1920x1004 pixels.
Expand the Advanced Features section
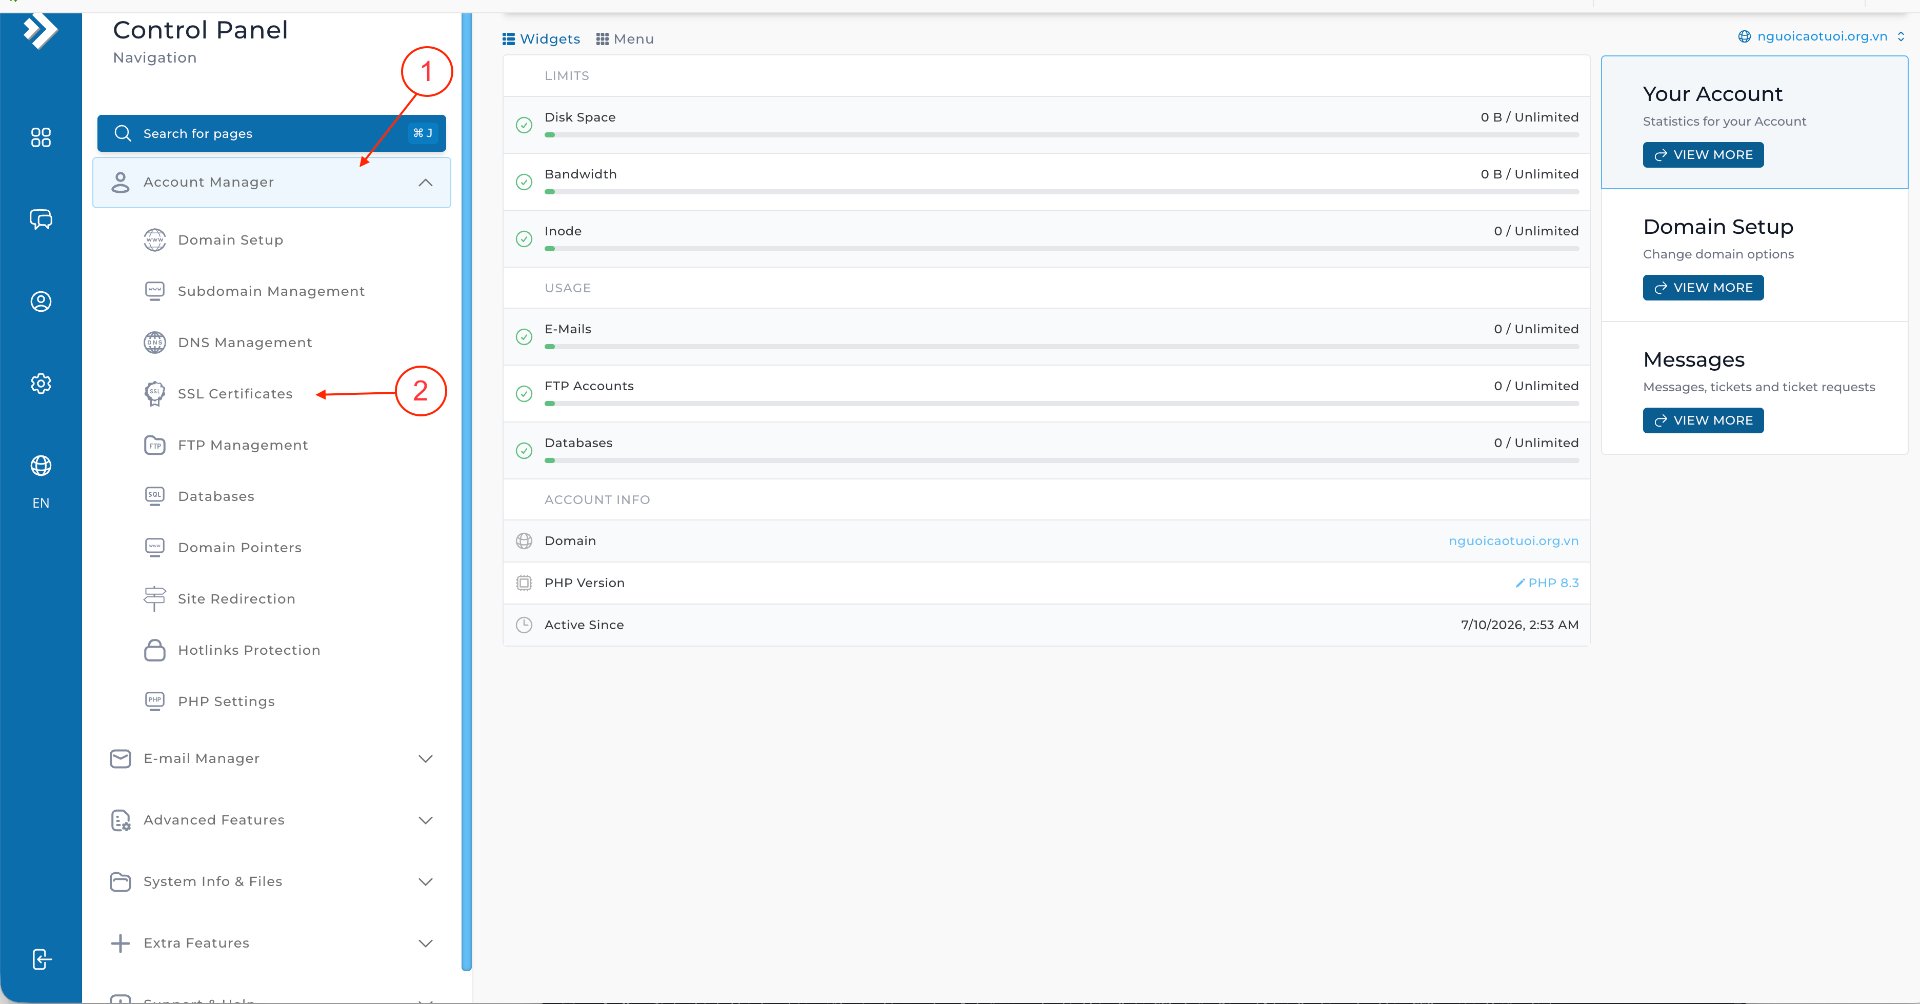click(x=272, y=820)
